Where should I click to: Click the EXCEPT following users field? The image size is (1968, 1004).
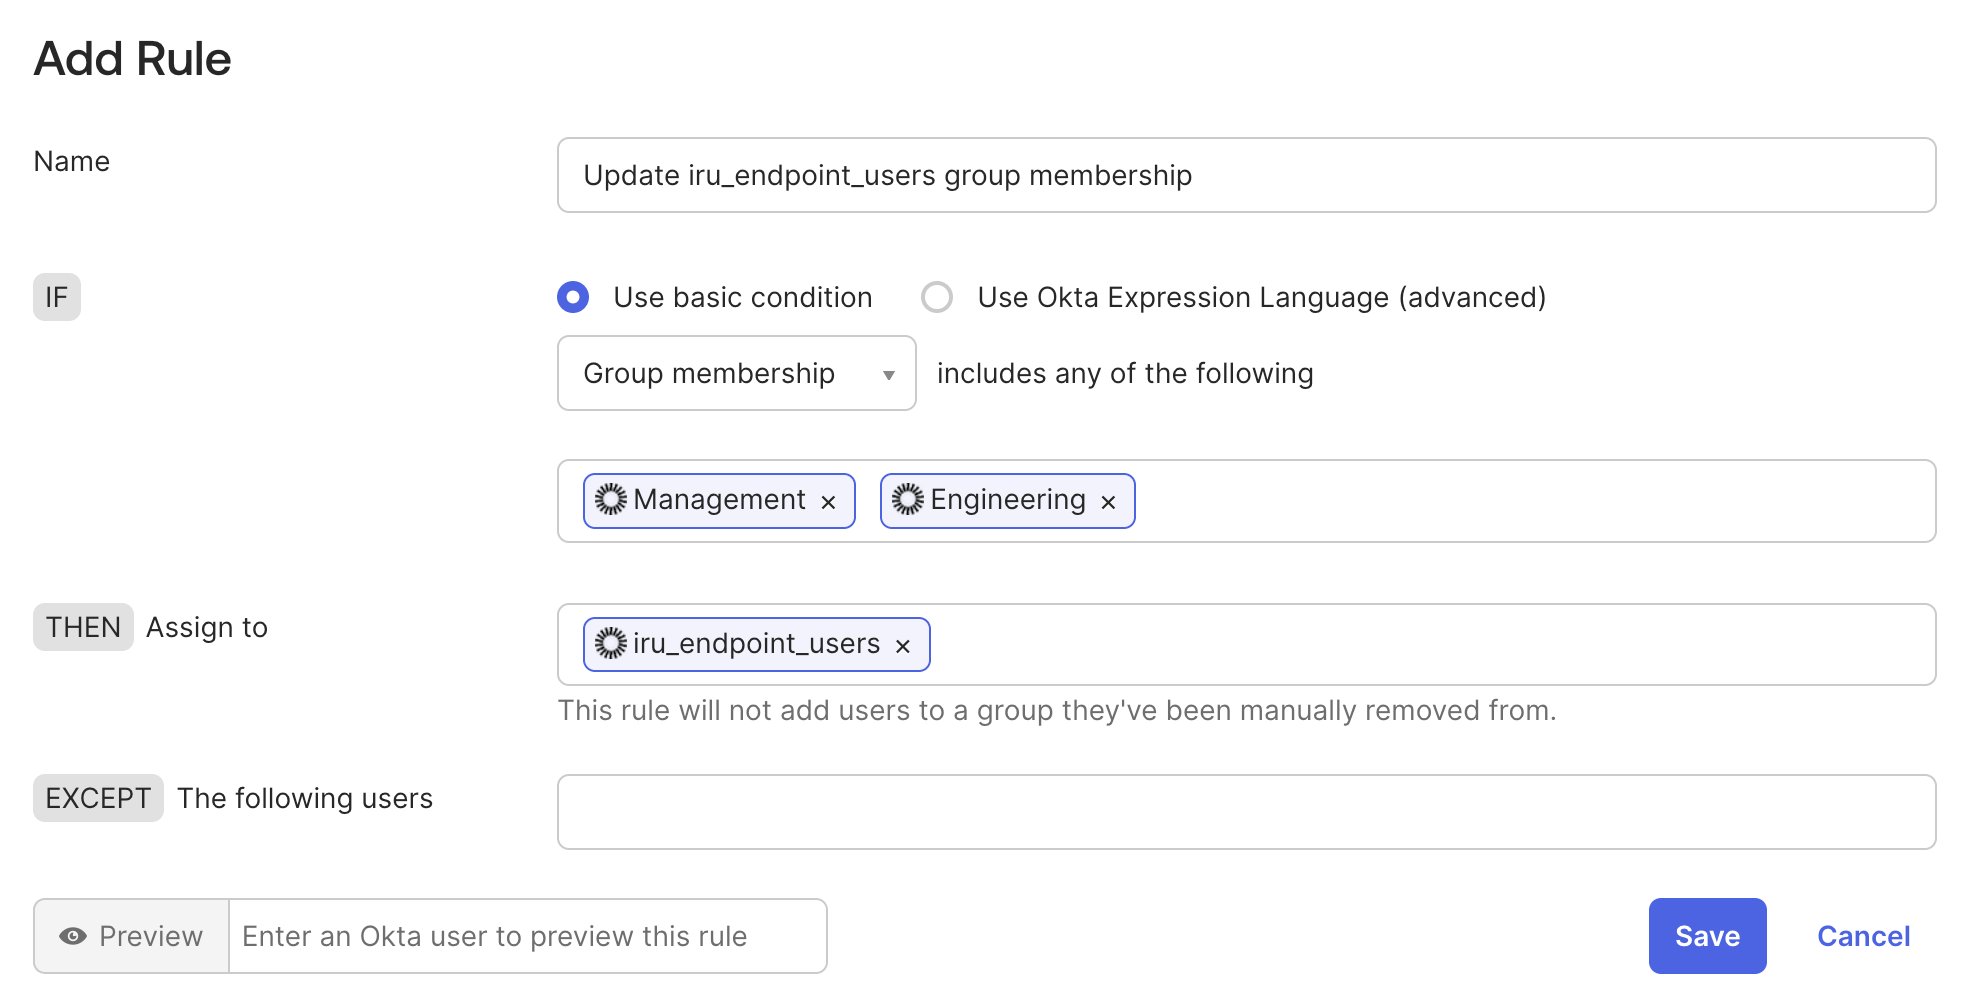pos(1246,812)
